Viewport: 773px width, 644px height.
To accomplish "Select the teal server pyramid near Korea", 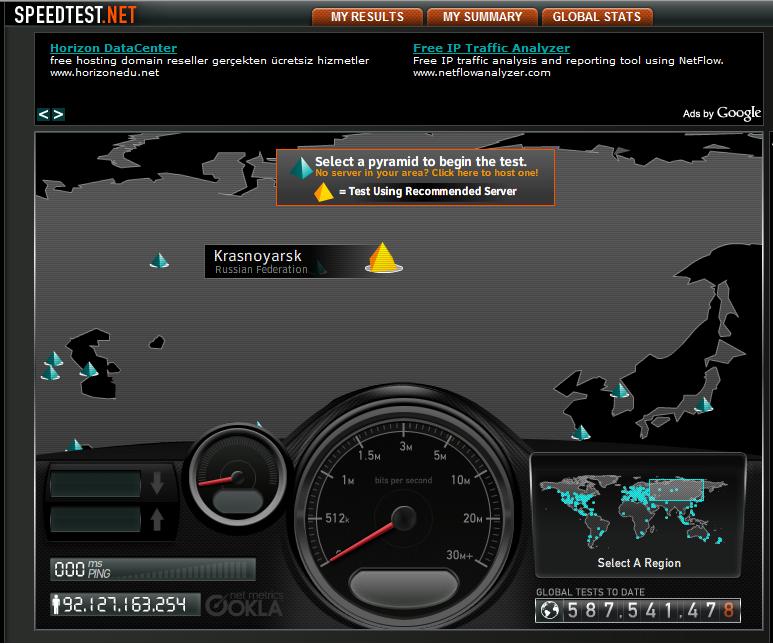I will coord(620,389).
